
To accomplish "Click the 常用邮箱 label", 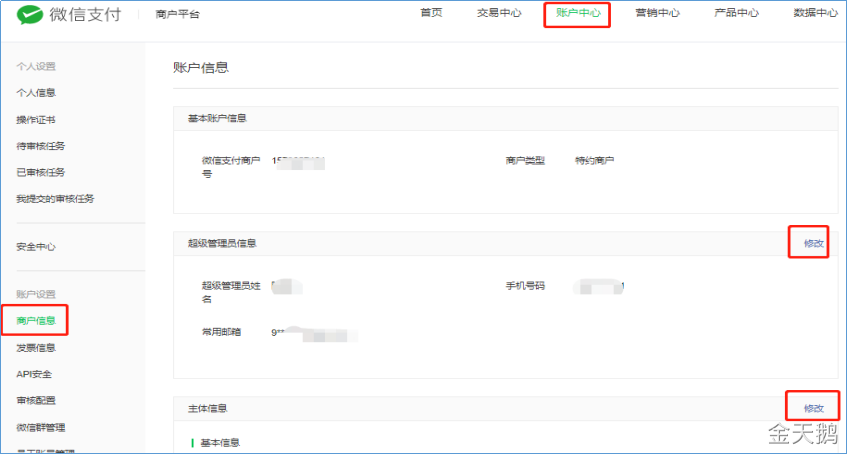I will point(221,332).
